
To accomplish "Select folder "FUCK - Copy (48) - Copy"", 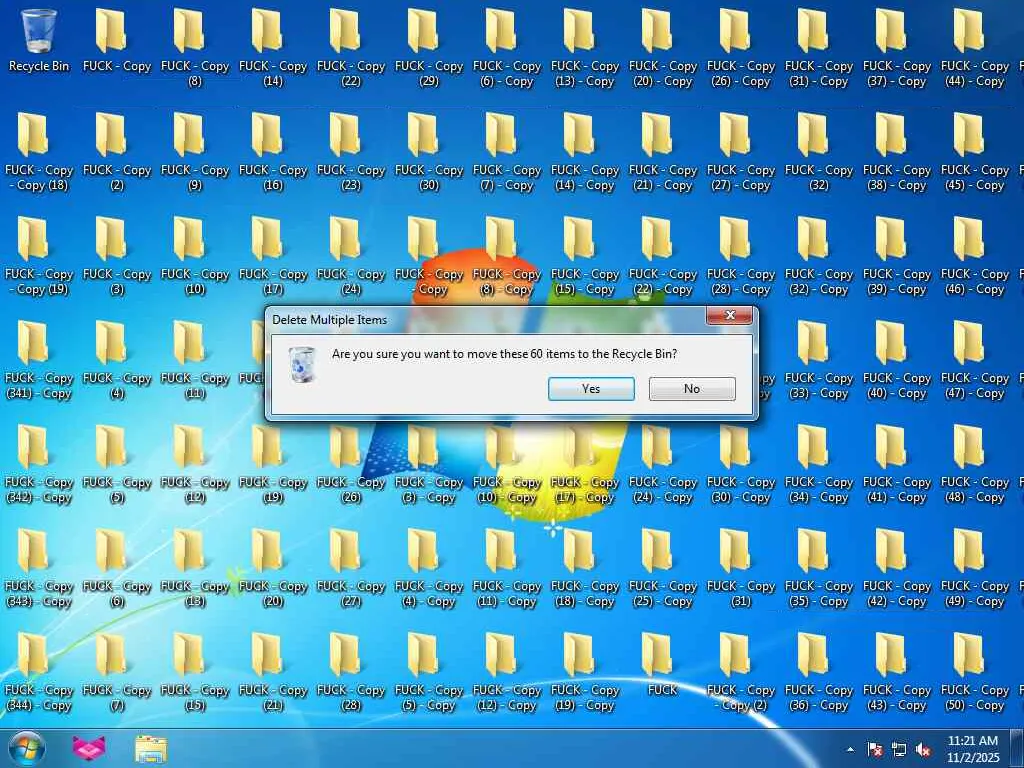I will (x=974, y=464).
